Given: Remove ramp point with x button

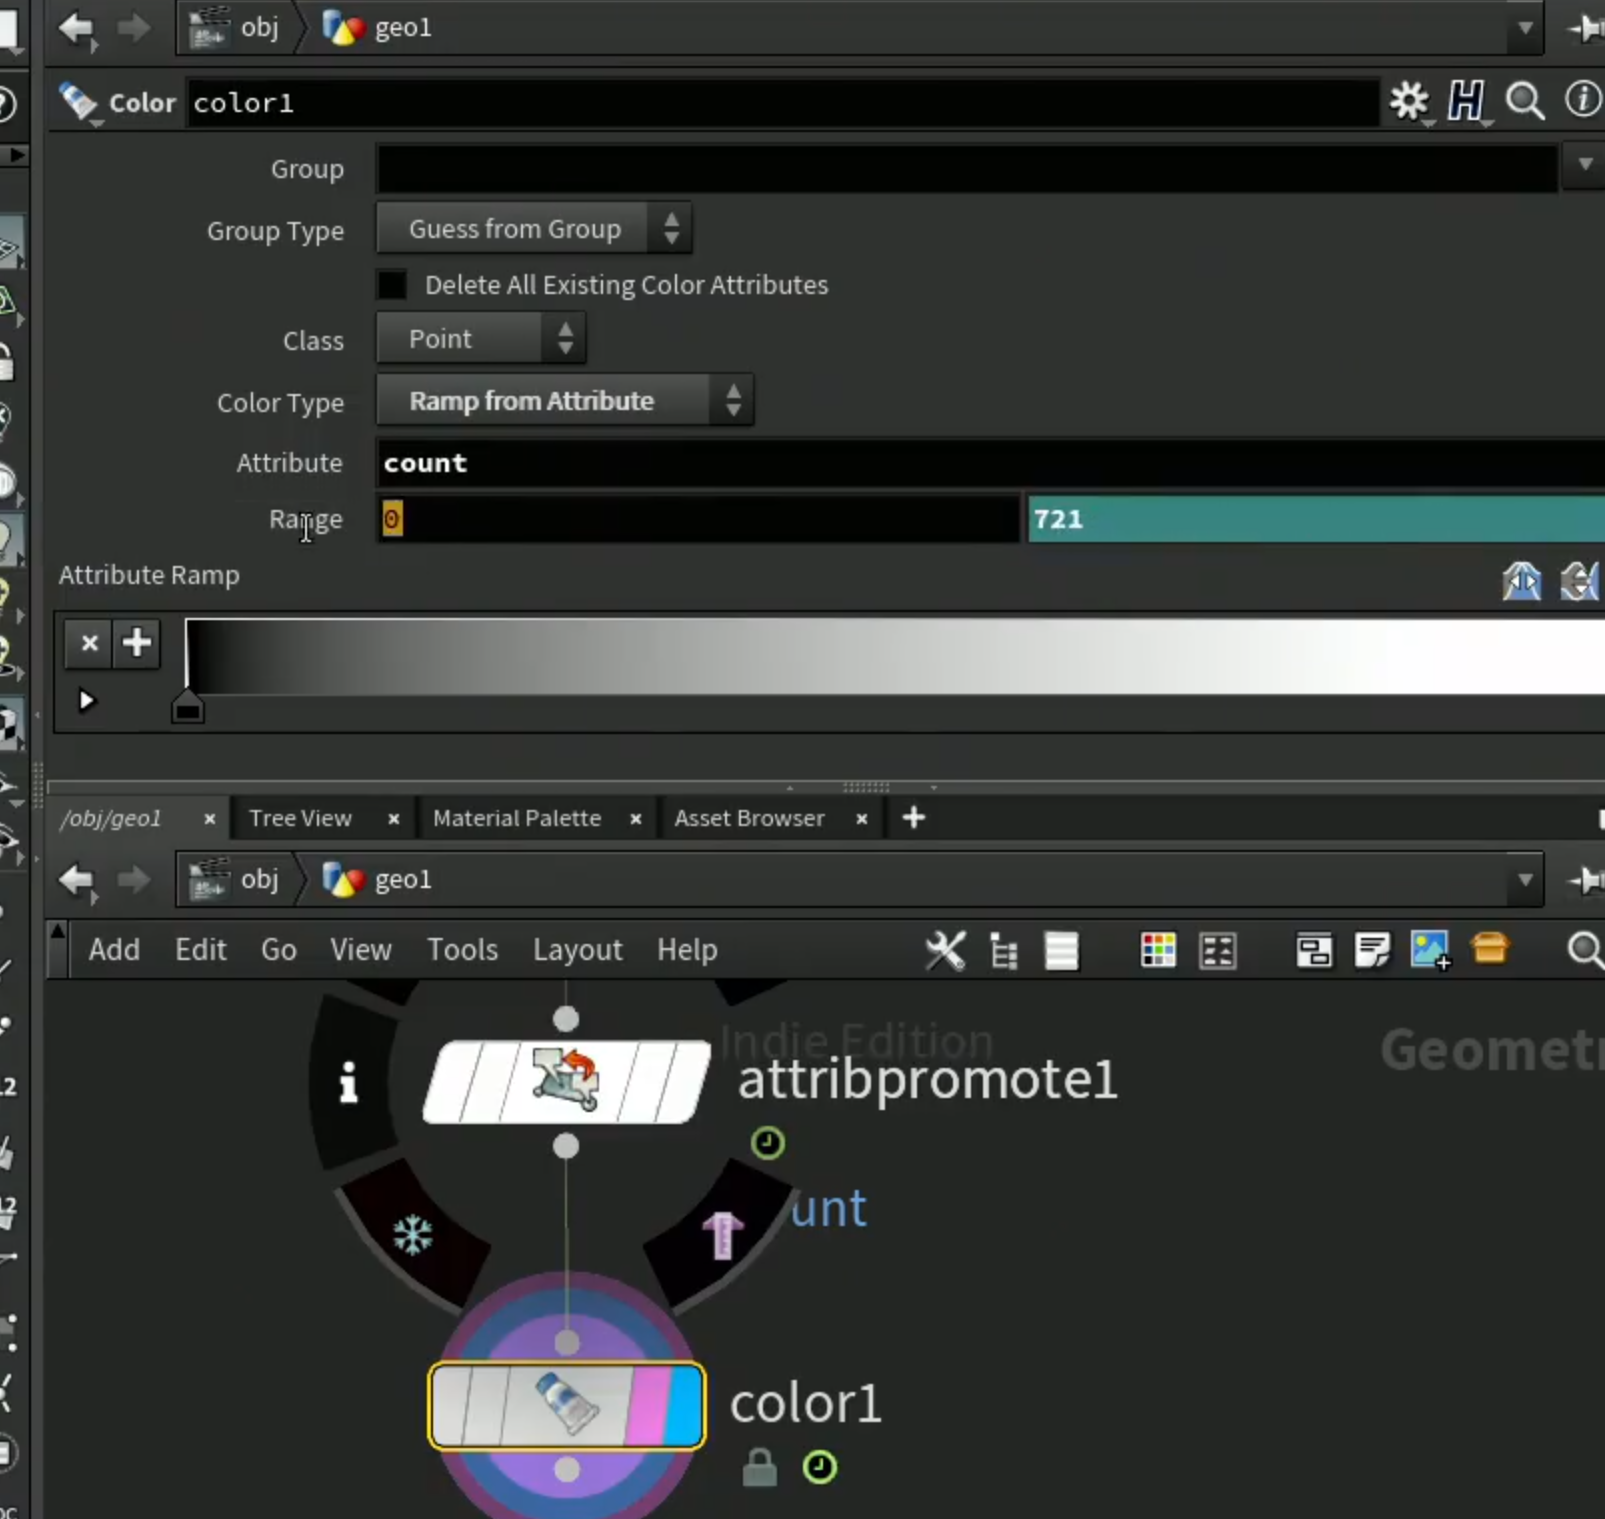Looking at the screenshot, I should [x=89, y=642].
